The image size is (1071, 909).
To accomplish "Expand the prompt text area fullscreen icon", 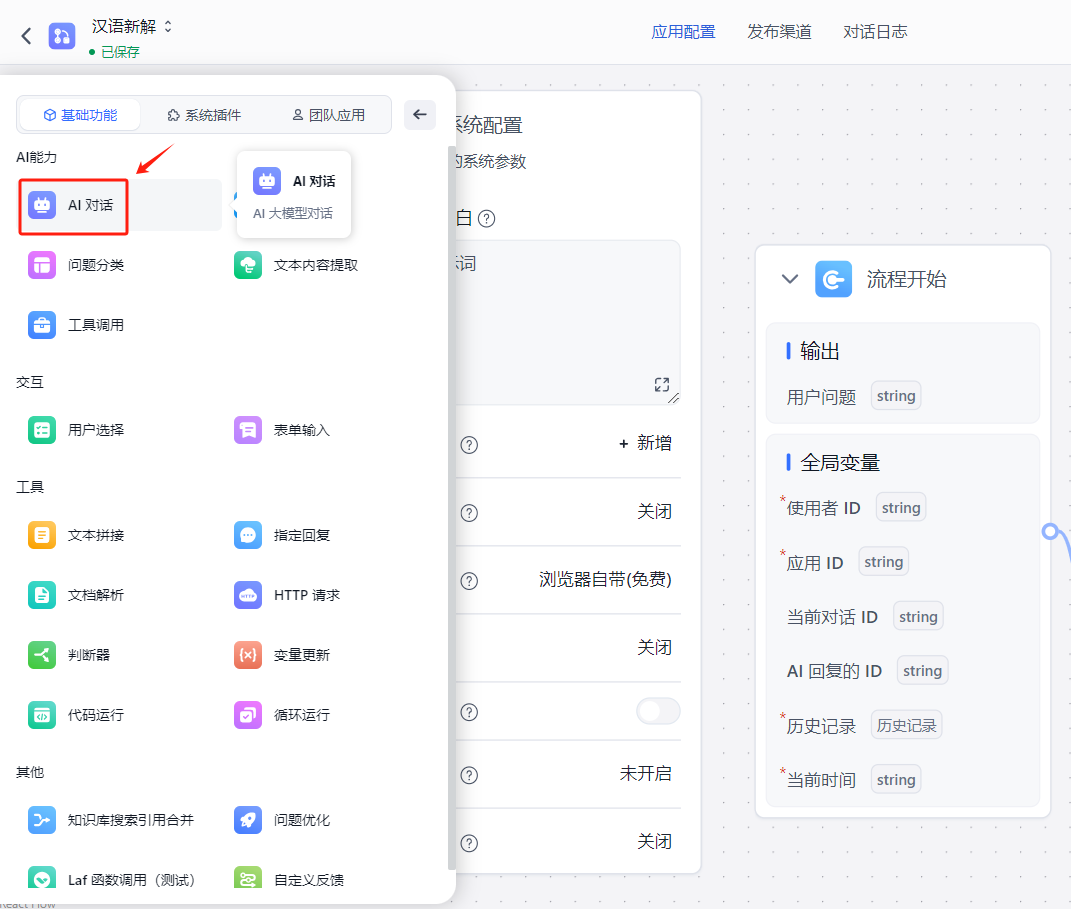I will pyautogui.click(x=662, y=384).
